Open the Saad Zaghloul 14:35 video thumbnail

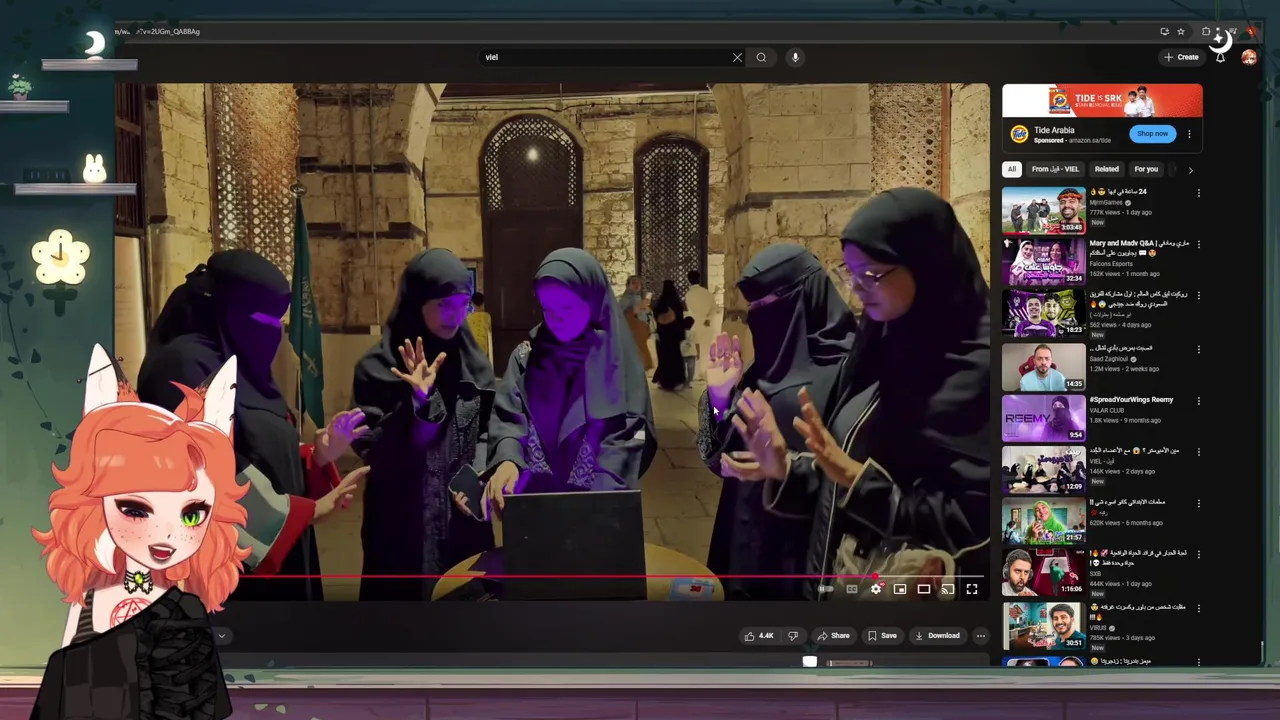coord(1044,366)
